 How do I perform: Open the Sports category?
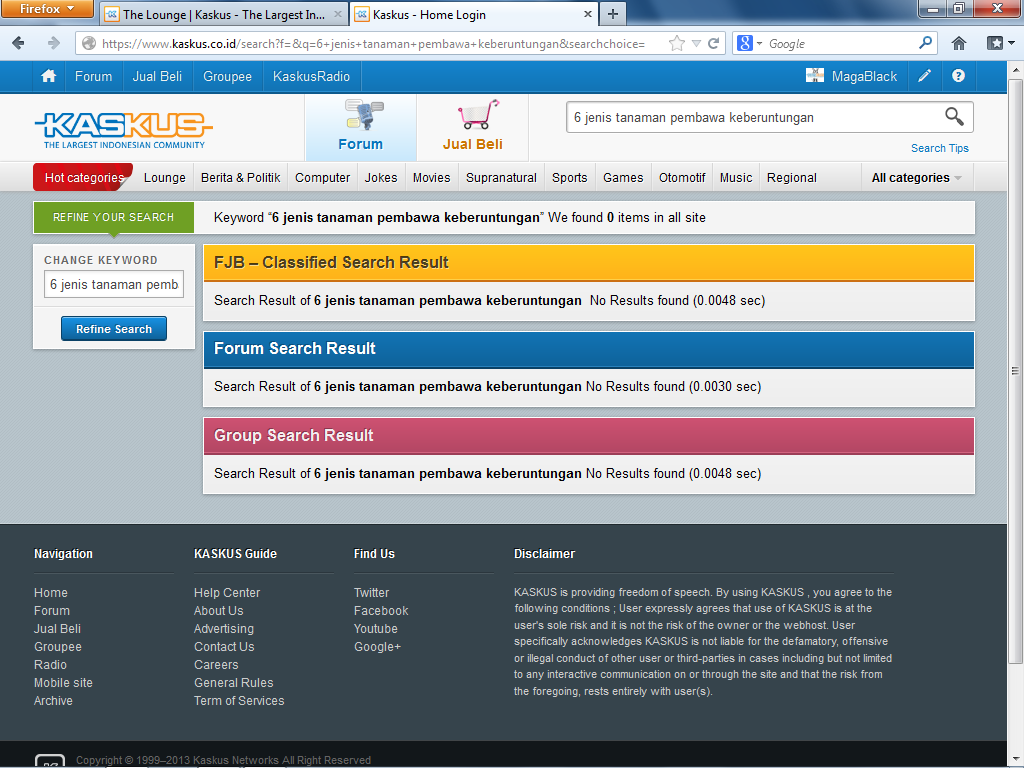(569, 178)
